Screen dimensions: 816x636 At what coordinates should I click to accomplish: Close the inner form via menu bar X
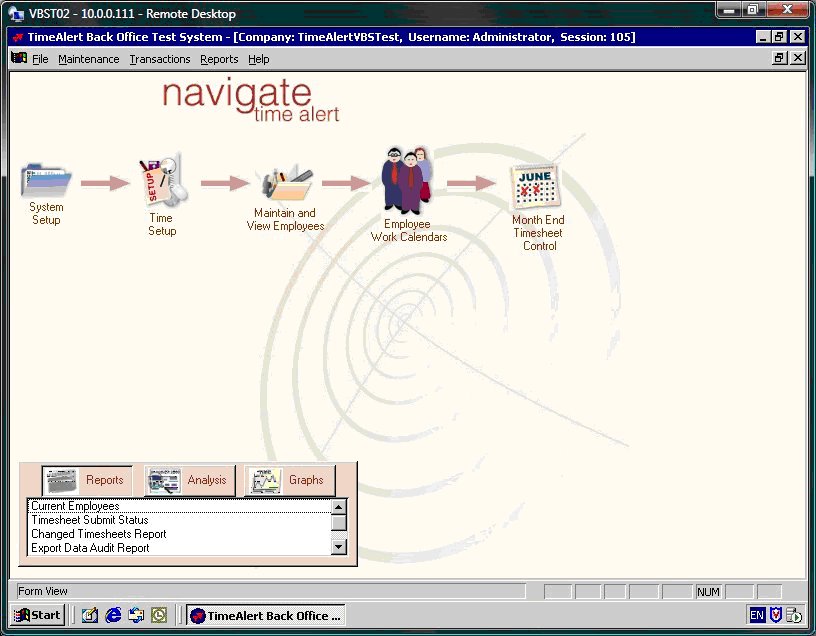[x=798, y=58]
